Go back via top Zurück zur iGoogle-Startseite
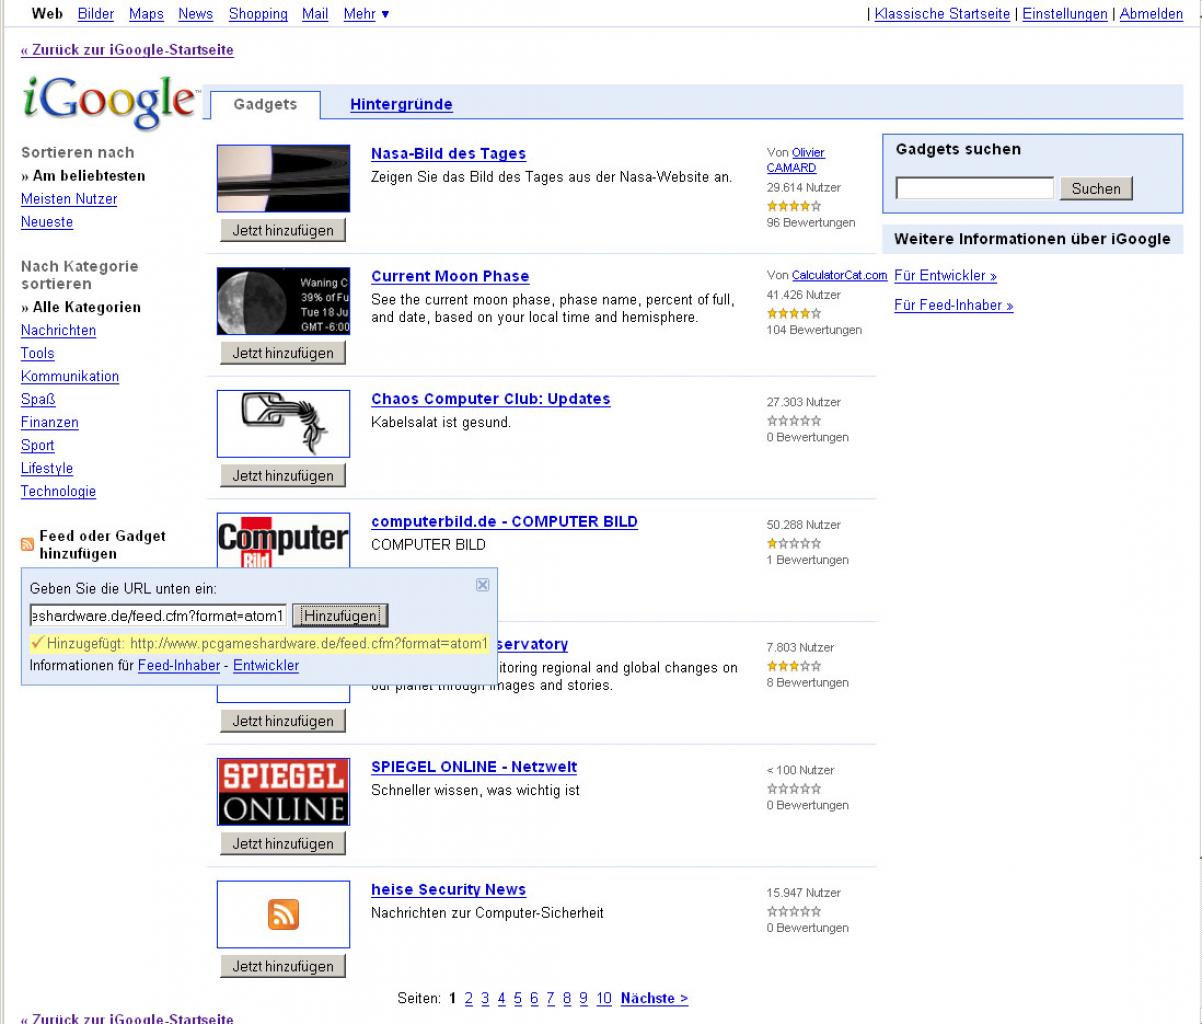The height and width of the screenshot is (1024, 1202). 127,50
